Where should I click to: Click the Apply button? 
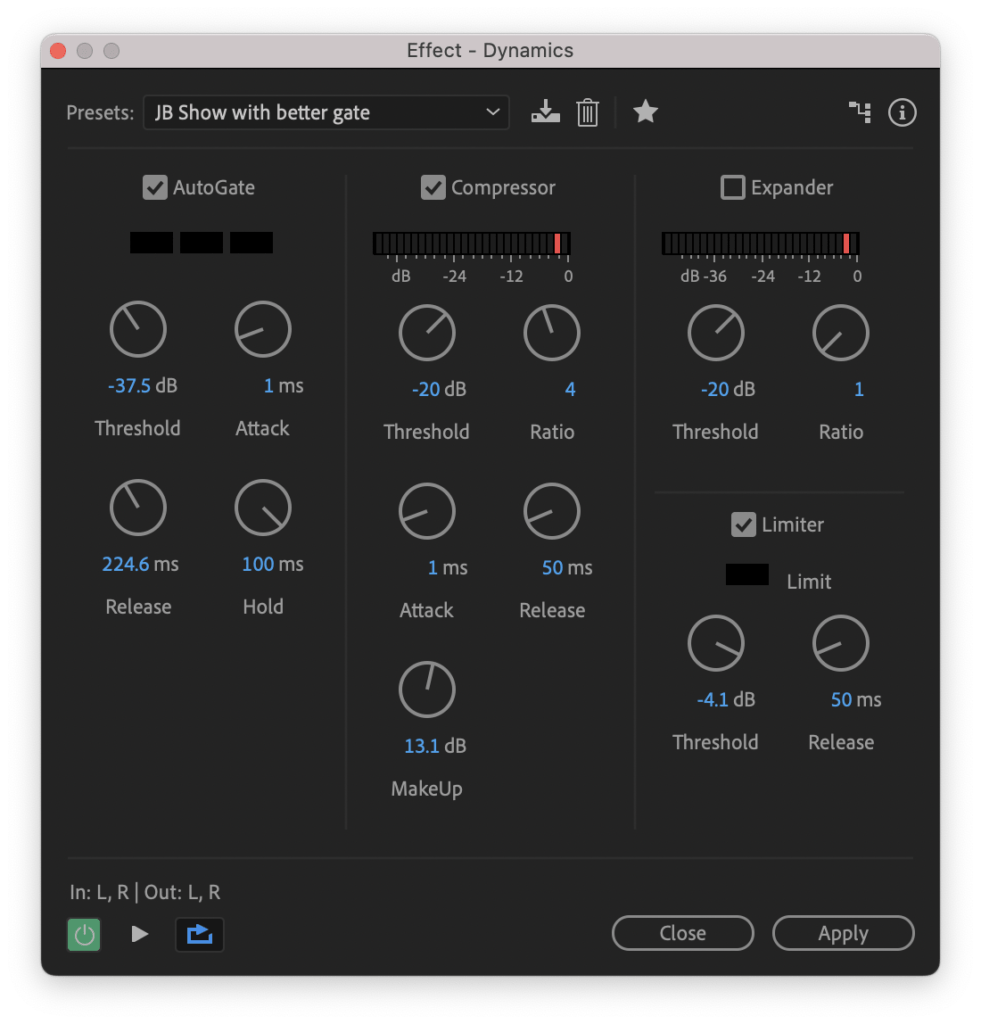[x=843, y=933]
